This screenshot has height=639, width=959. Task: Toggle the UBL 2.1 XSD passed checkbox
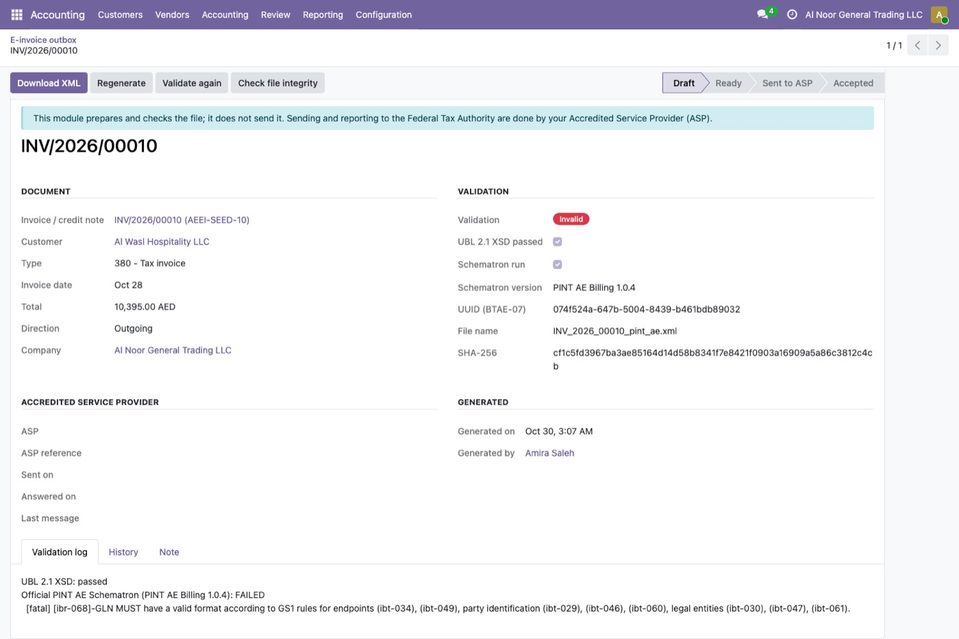[x=557, y=242]
